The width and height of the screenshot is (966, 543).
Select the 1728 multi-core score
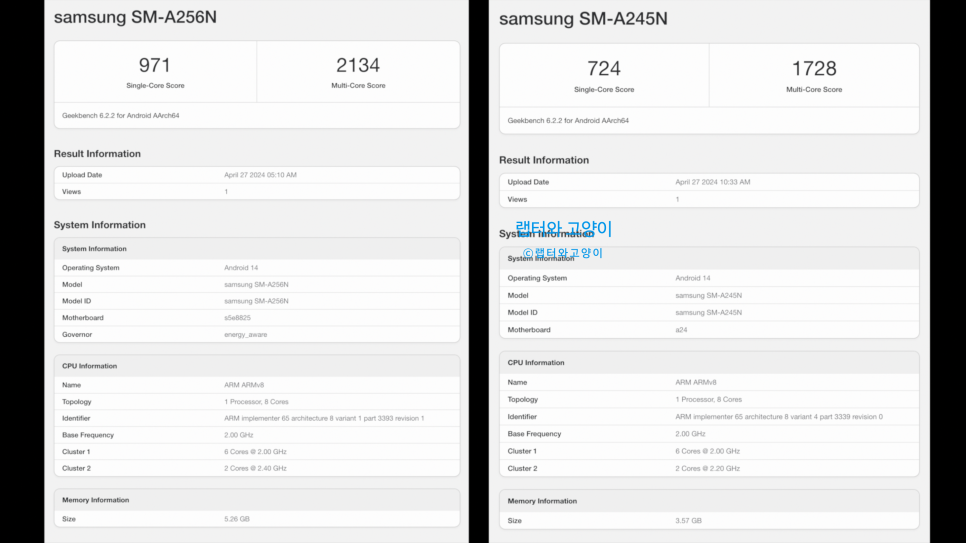click(x=814, y=68)
